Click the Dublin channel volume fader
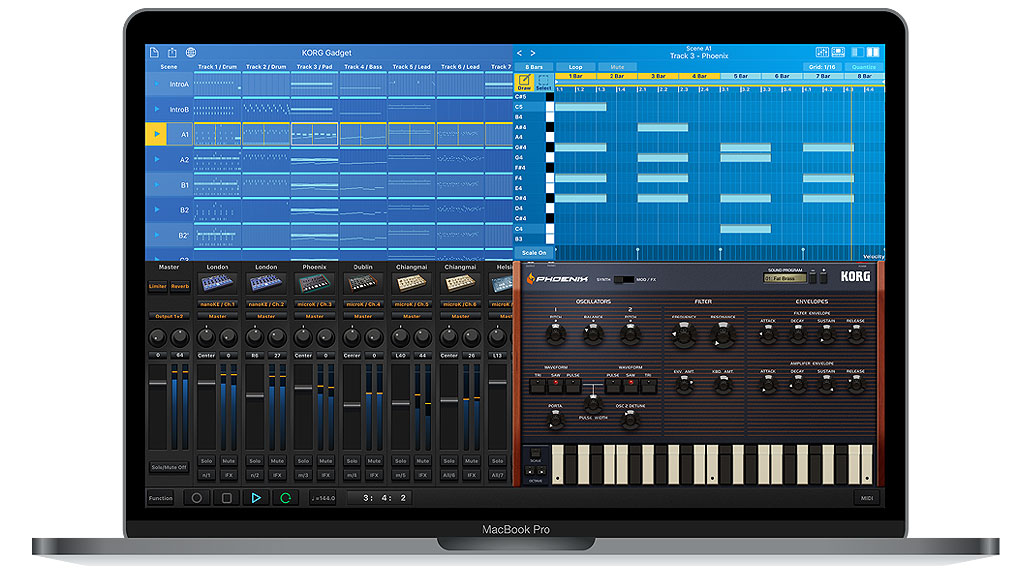The image size is (1024, 576). click(352, 405)
